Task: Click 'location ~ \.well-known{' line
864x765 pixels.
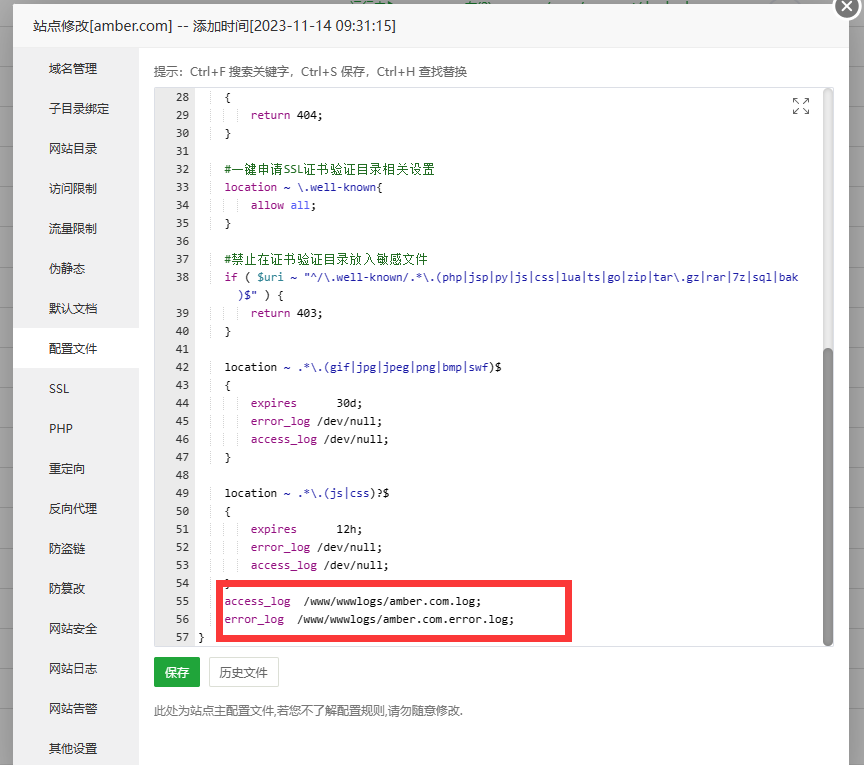Action: click(x=303, y=187)
